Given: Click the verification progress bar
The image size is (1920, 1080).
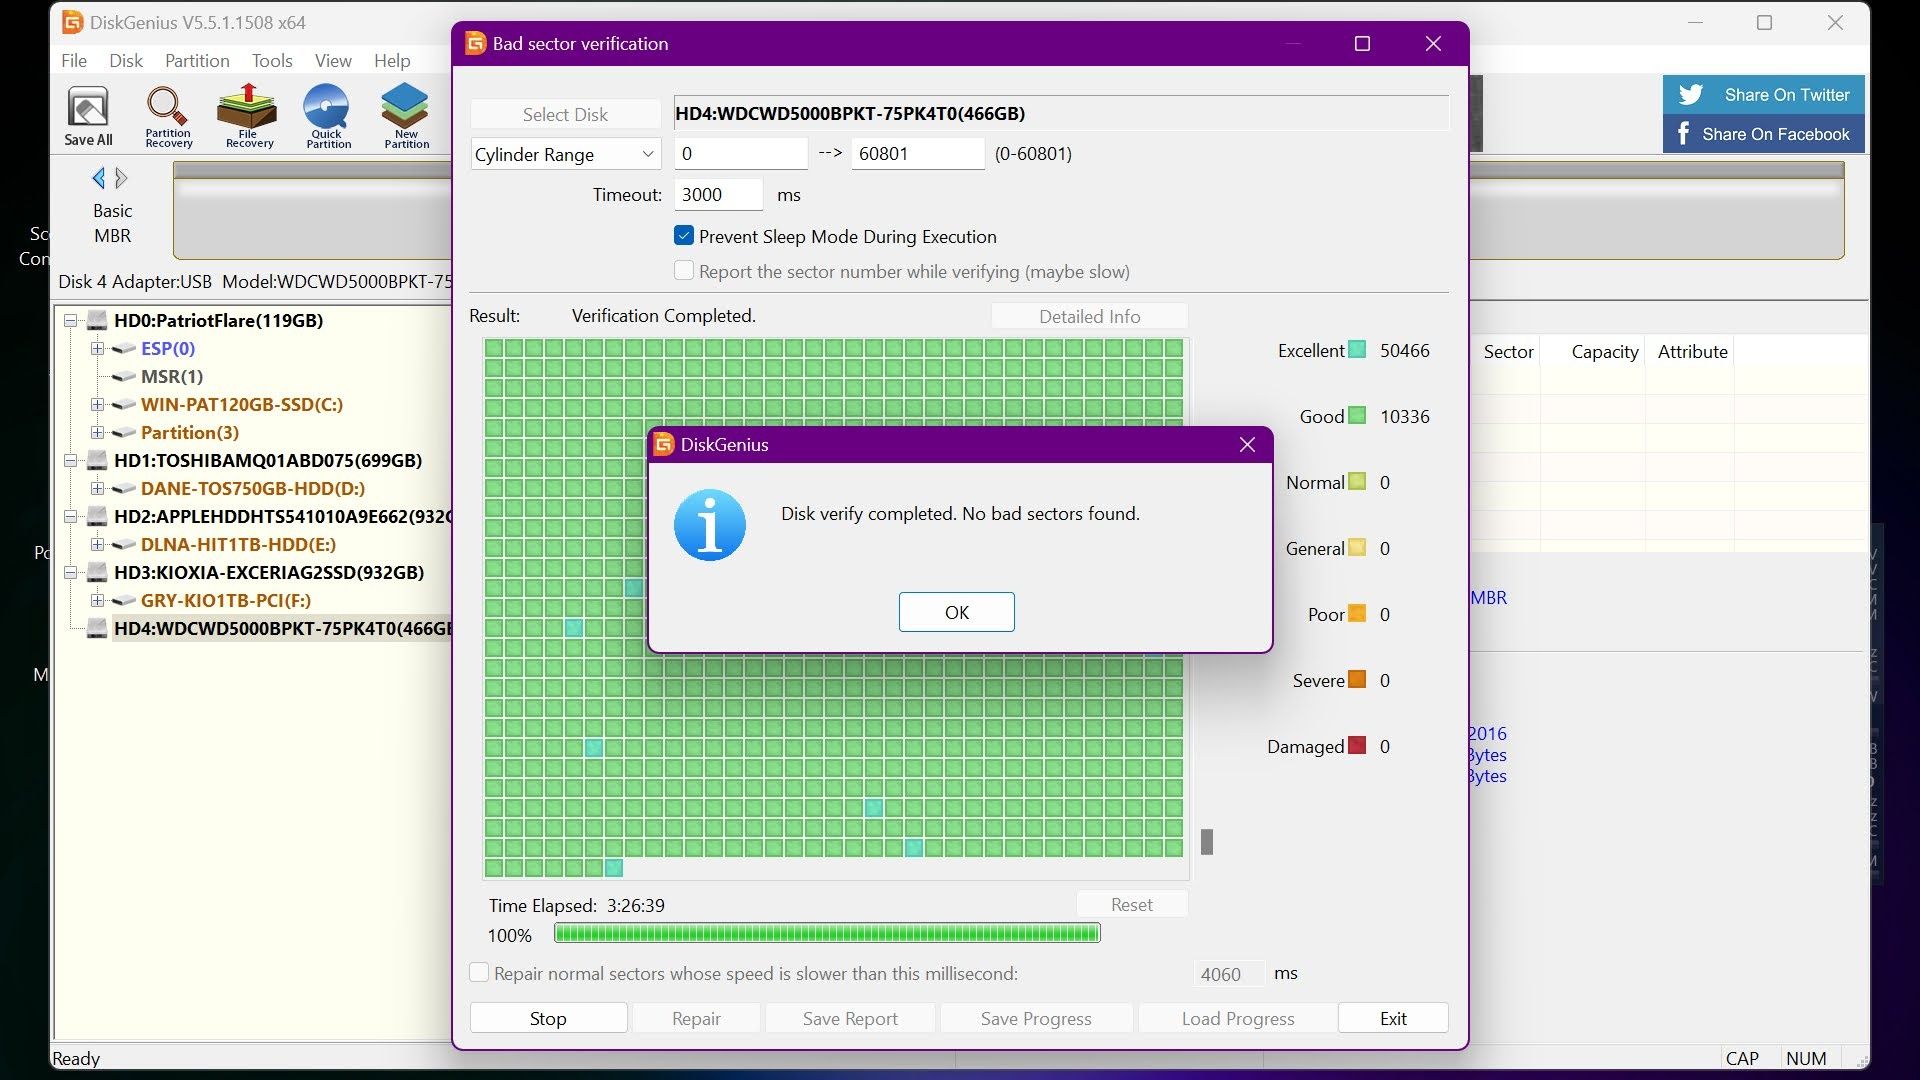Looking at the screenshot, I should pos(827,933).
